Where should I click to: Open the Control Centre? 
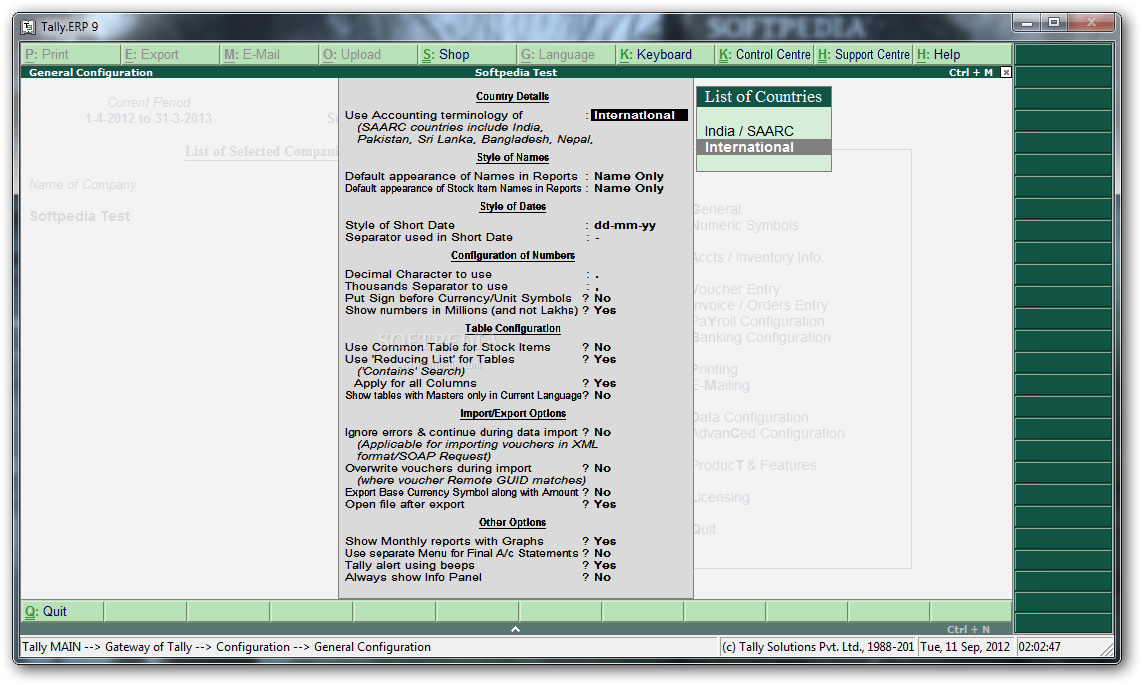pos(765,55)
